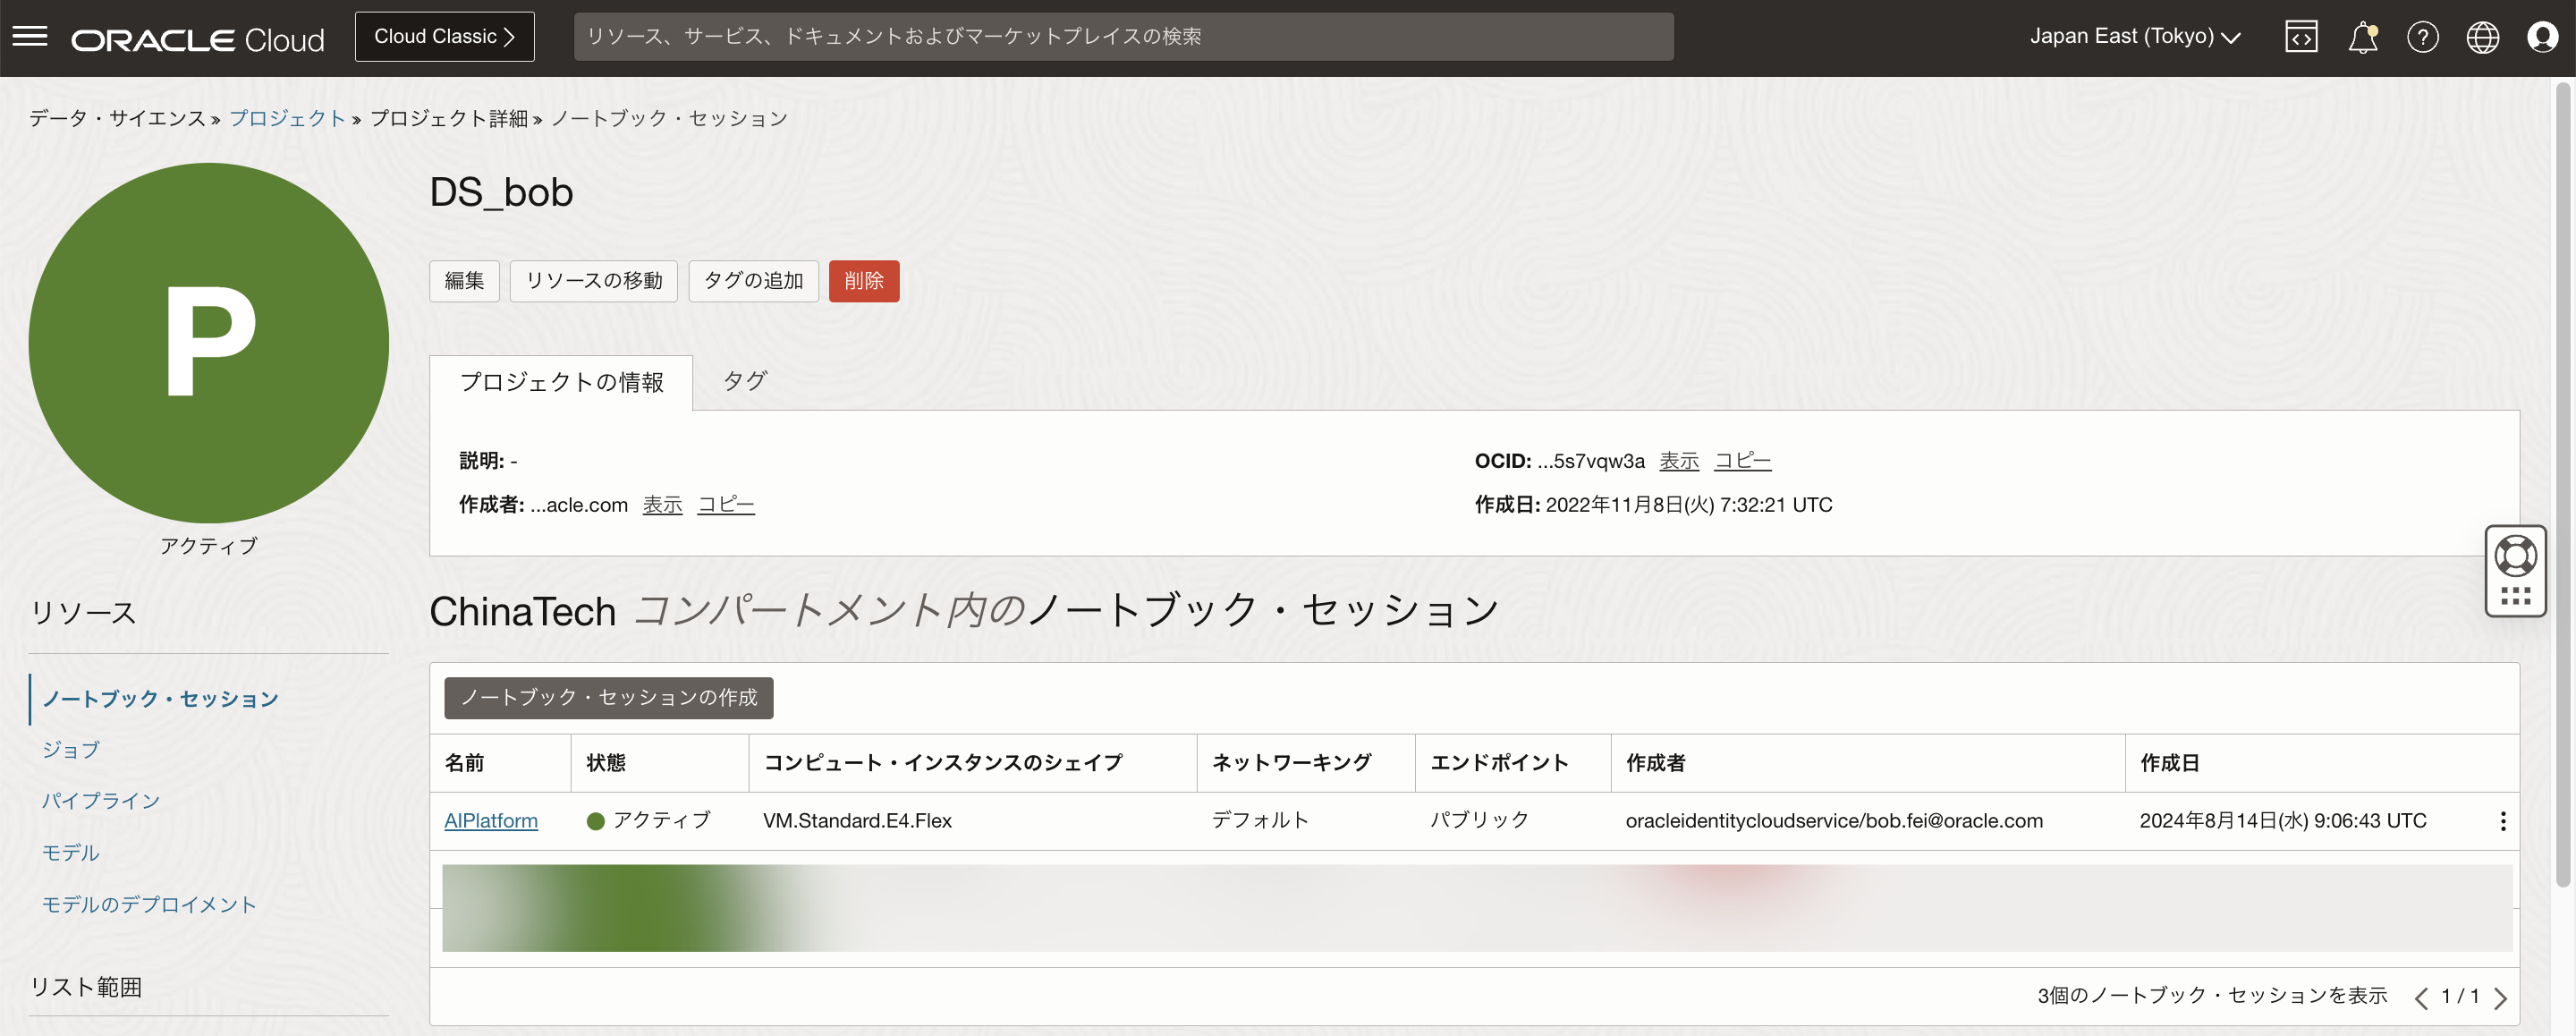Go to previous page of notebook sessions

[2421, 997]
